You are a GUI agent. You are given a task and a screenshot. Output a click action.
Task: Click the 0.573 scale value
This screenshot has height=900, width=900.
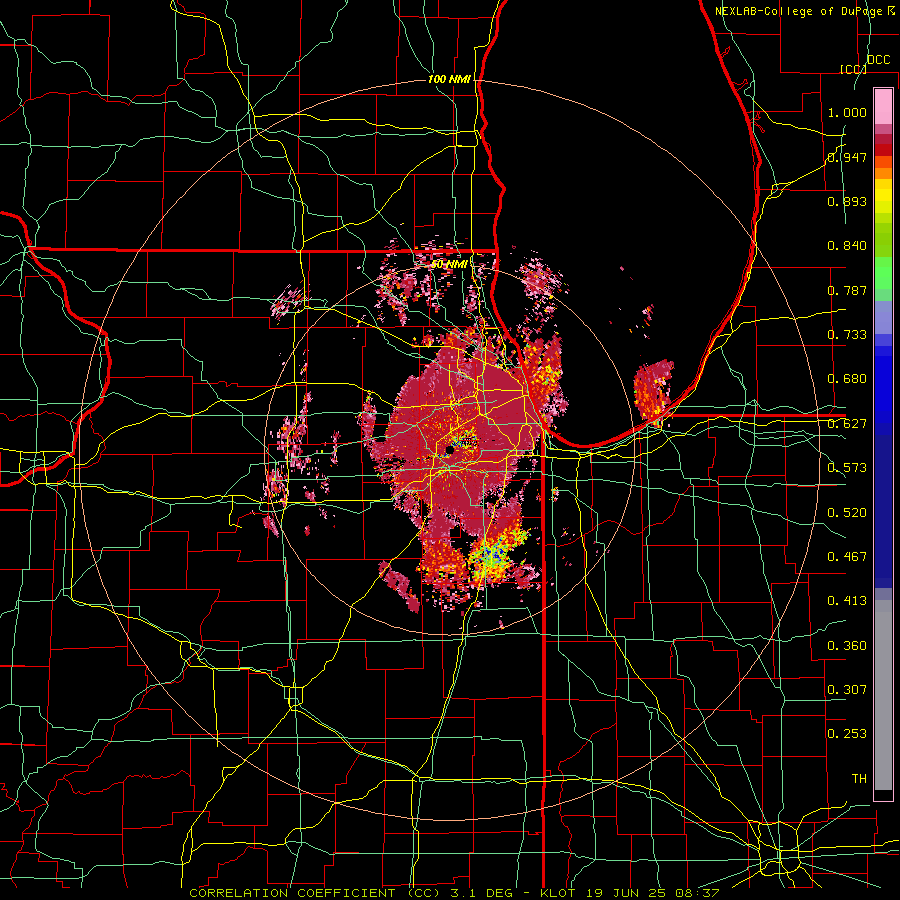[847, 468]
